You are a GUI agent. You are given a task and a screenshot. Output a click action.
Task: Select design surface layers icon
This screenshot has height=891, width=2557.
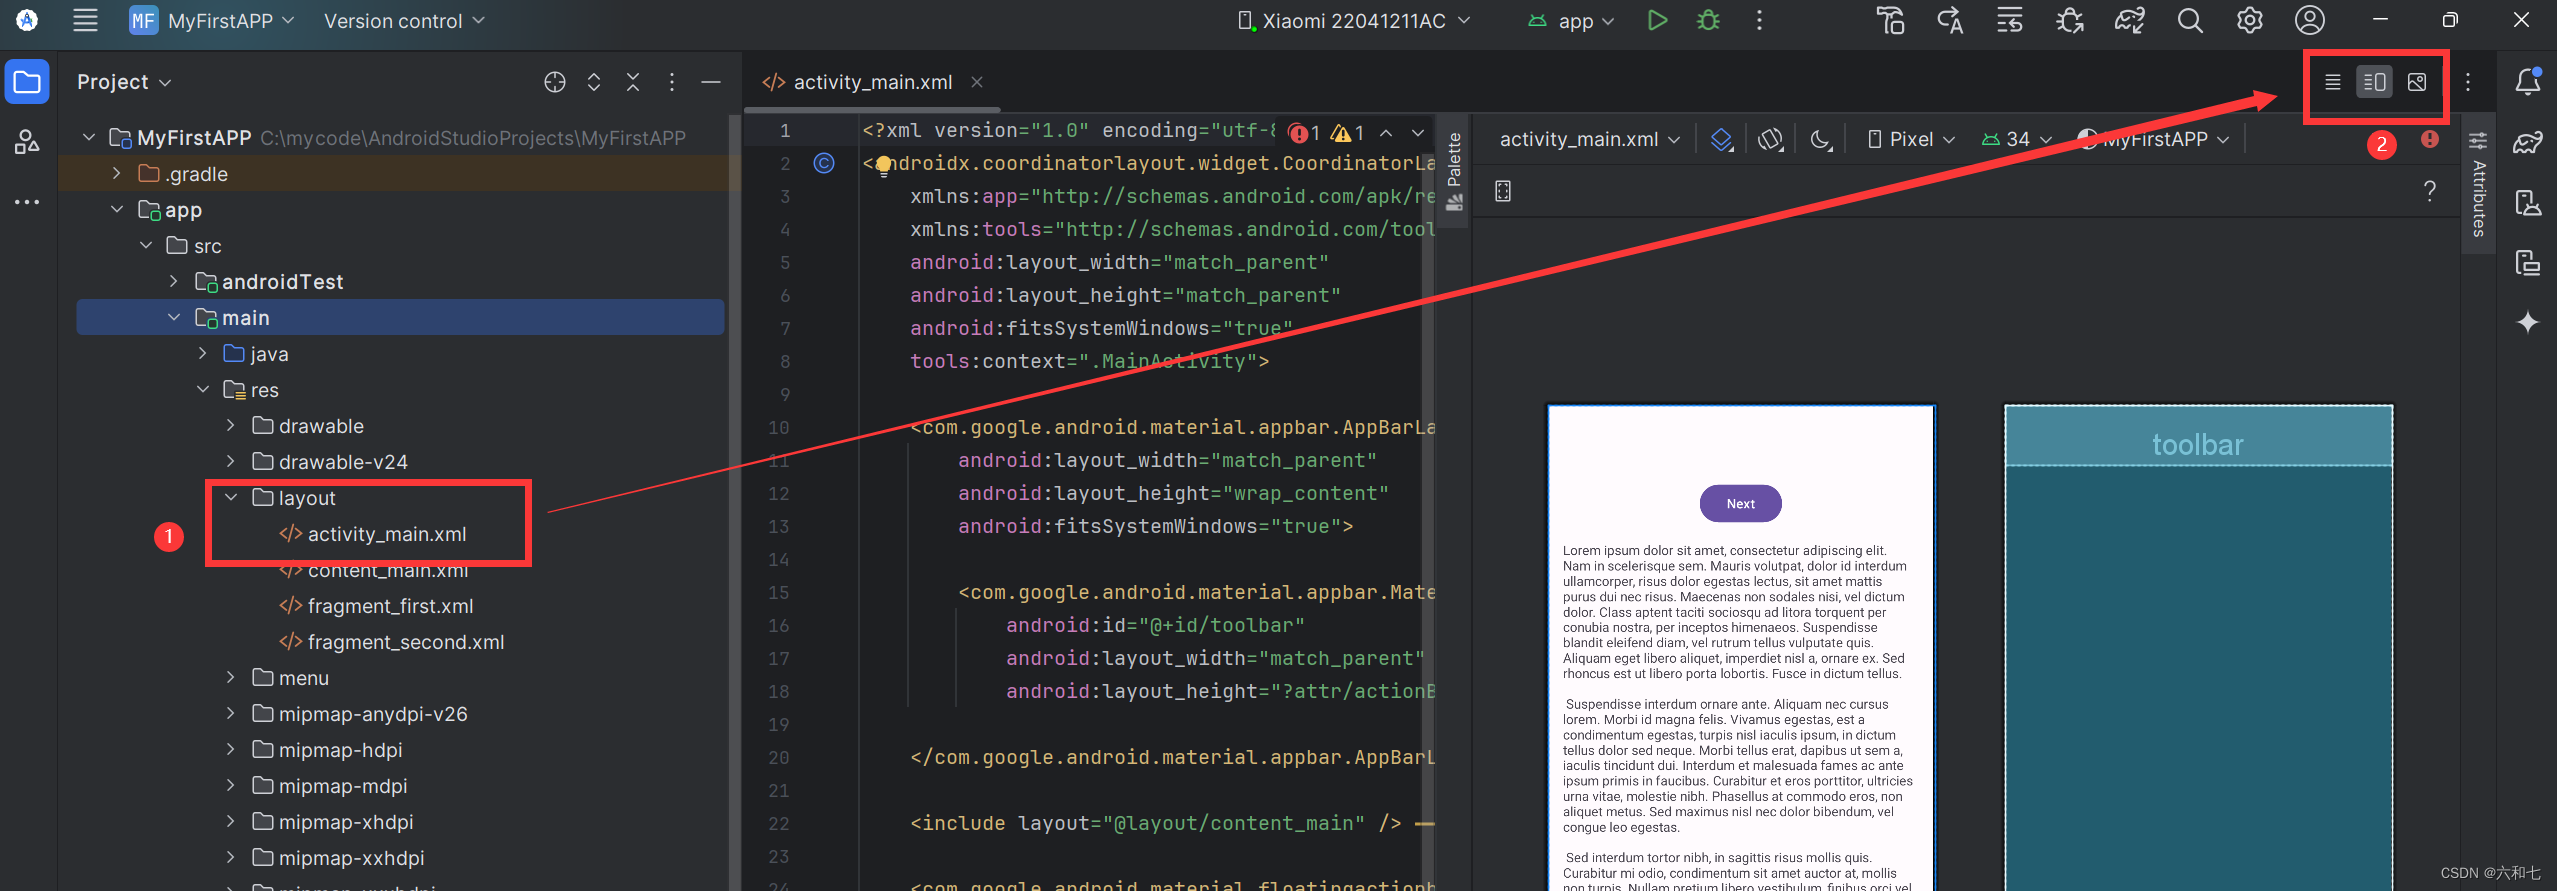tap(1721, 140)
